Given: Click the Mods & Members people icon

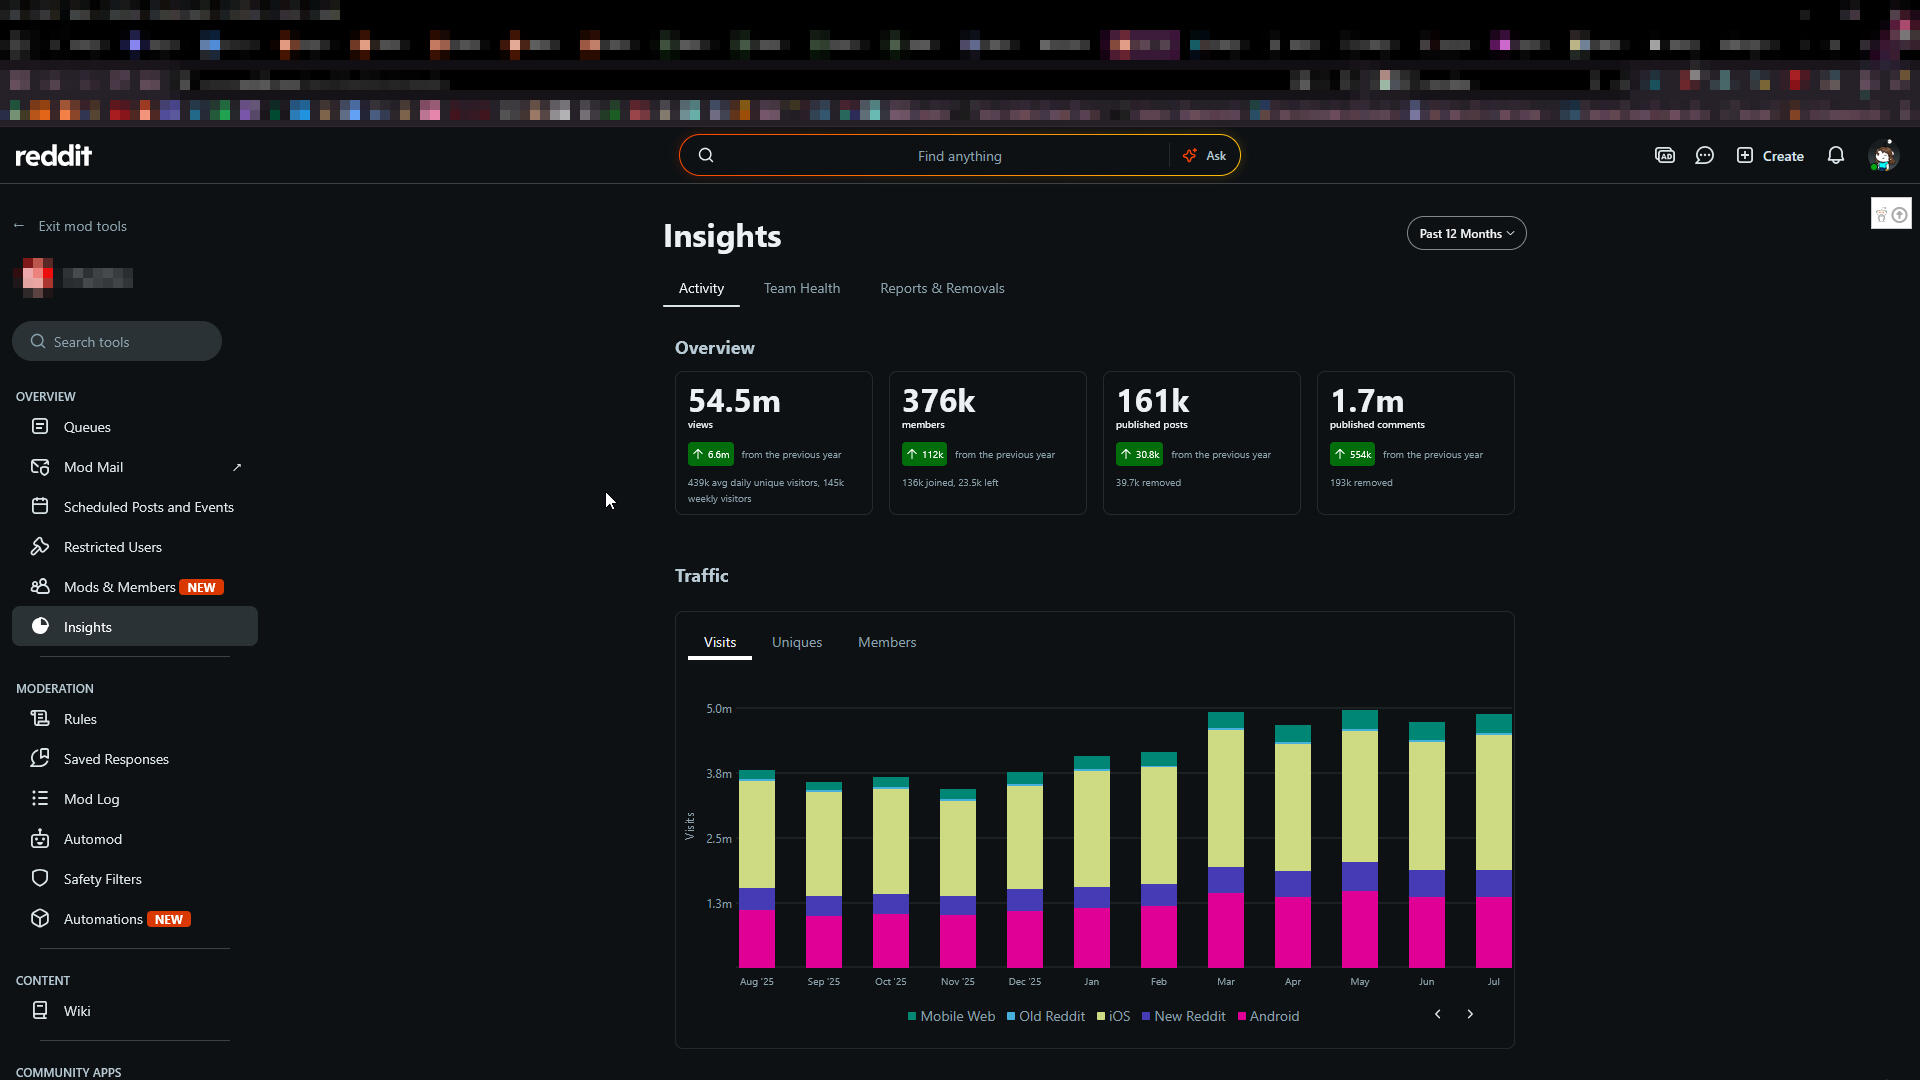Looking at the screenshot, I should coord(40,587).
